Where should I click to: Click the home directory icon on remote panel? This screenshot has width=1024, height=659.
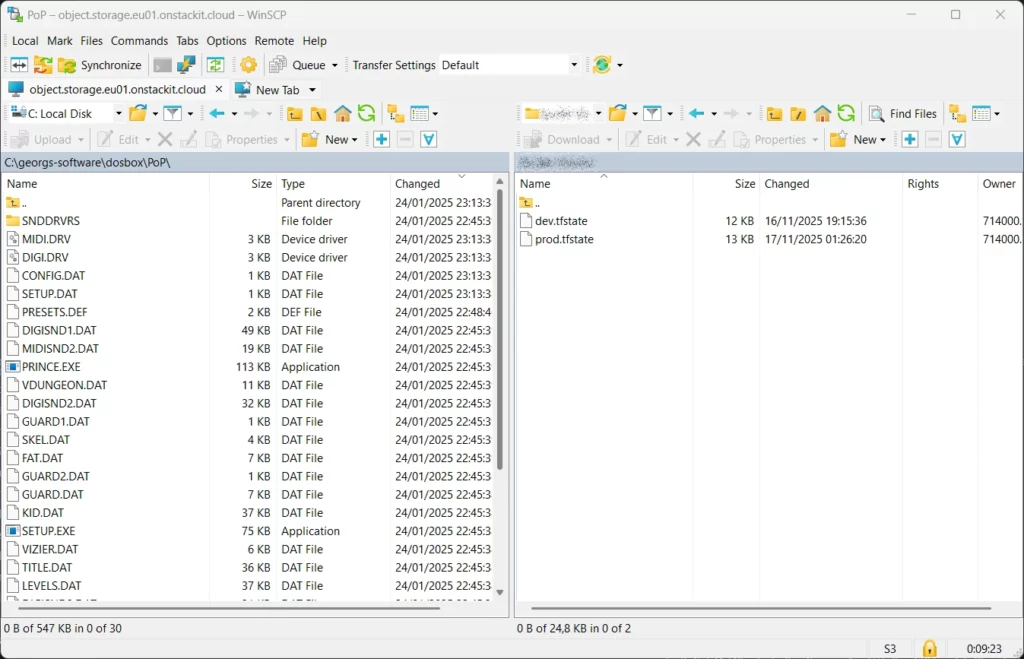[x=822, y=114]
